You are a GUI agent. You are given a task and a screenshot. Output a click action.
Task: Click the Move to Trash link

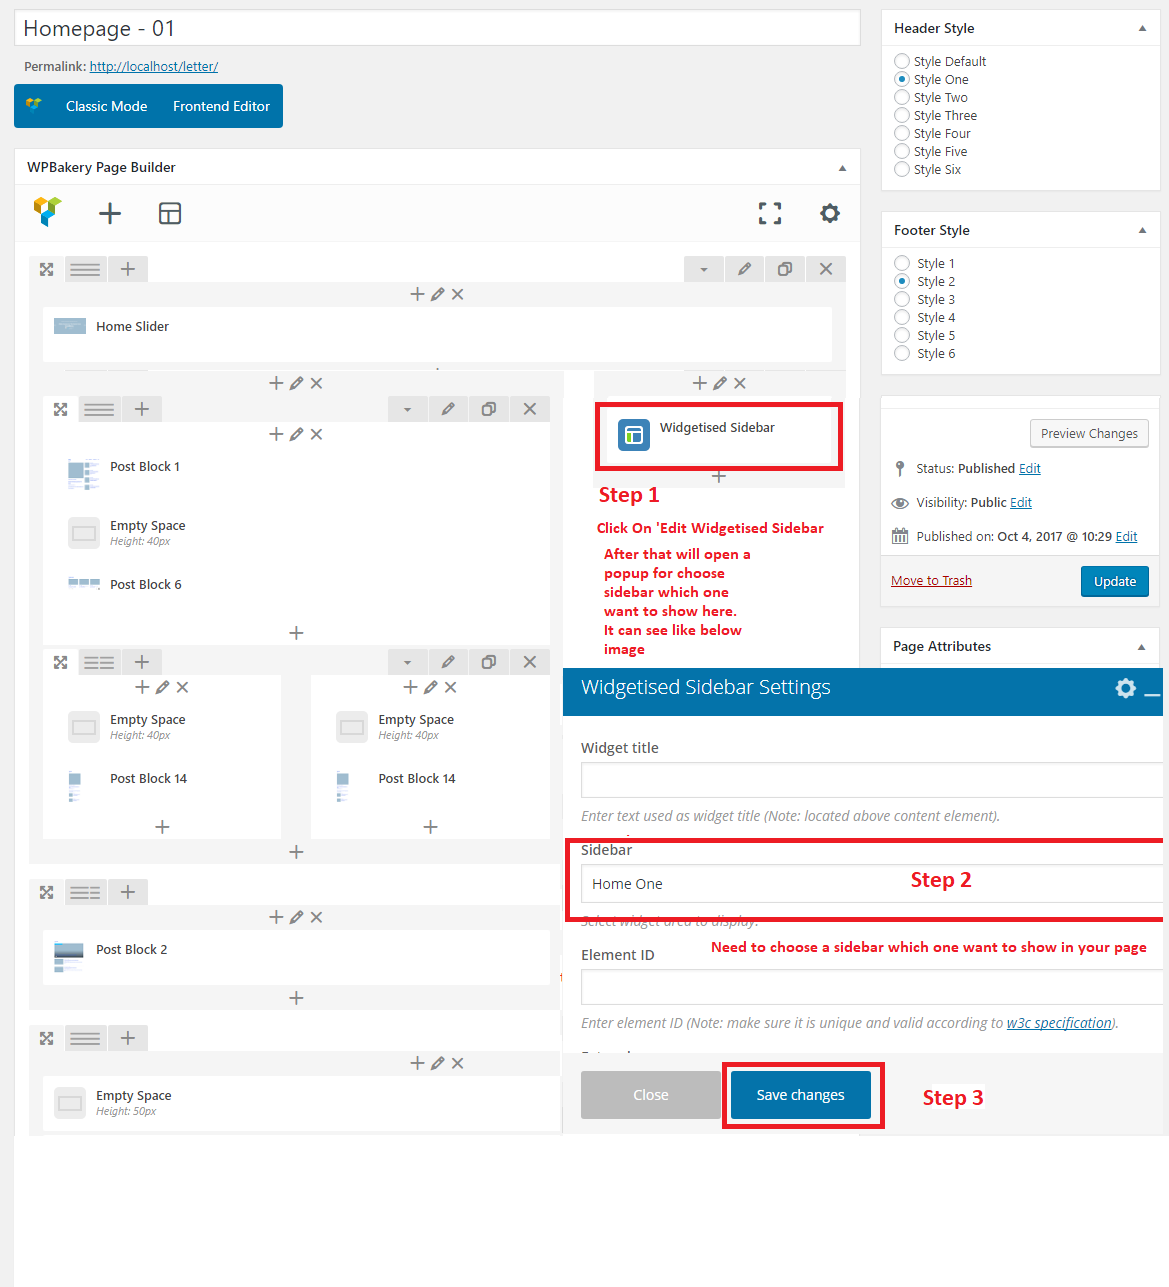931,581
